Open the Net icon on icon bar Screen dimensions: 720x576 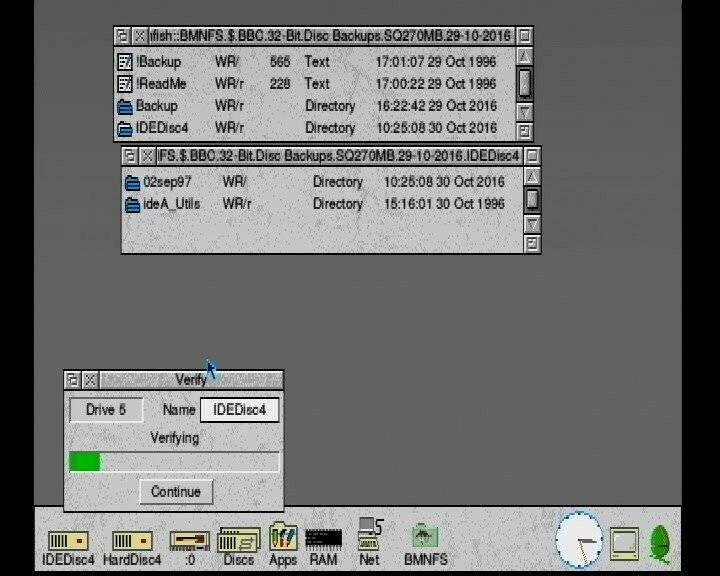click(369, 538)
